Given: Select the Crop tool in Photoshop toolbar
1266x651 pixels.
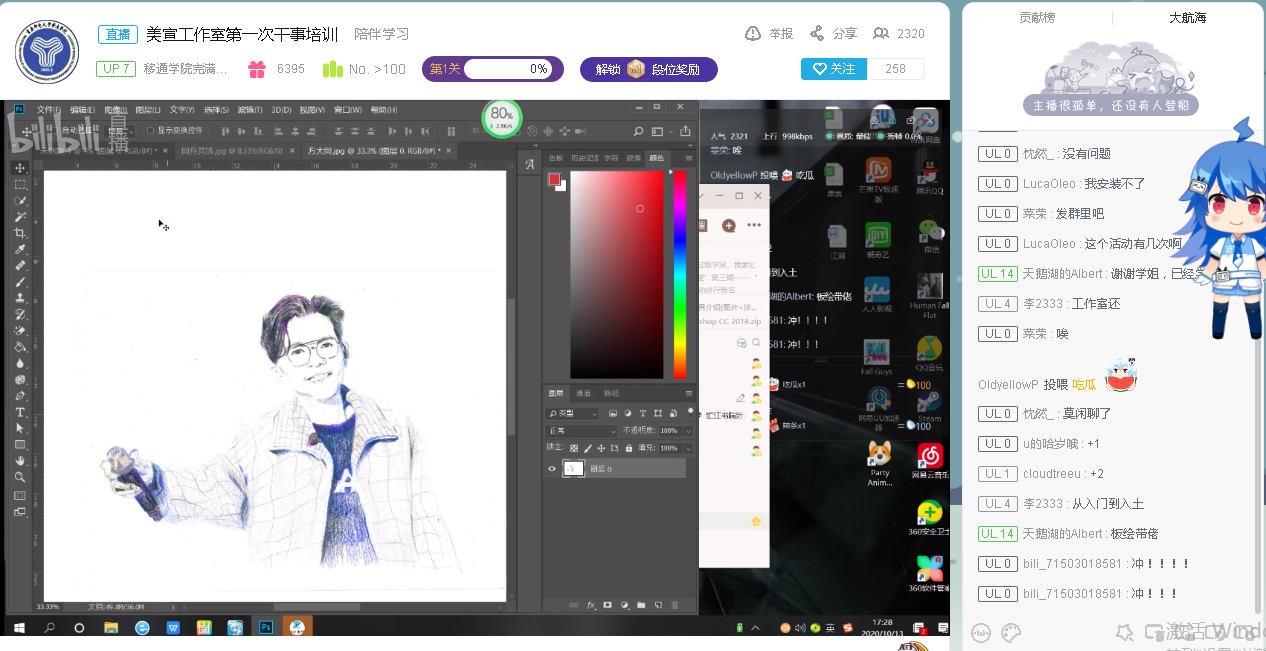Looking at the screenshot, I should click(20, 233).
